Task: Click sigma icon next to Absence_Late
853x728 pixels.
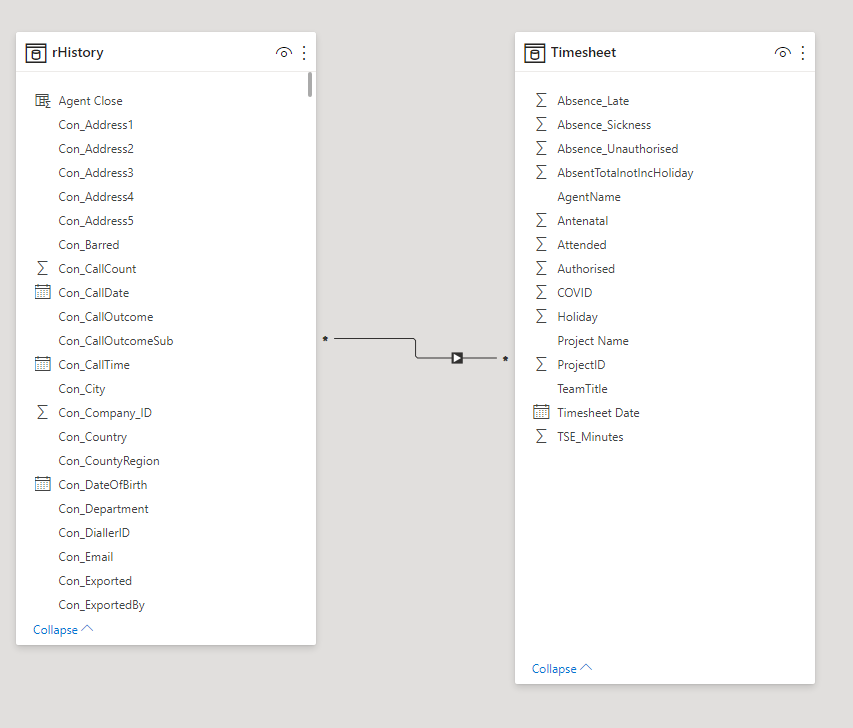Action: pyautogui.click(x=541, y=100)
